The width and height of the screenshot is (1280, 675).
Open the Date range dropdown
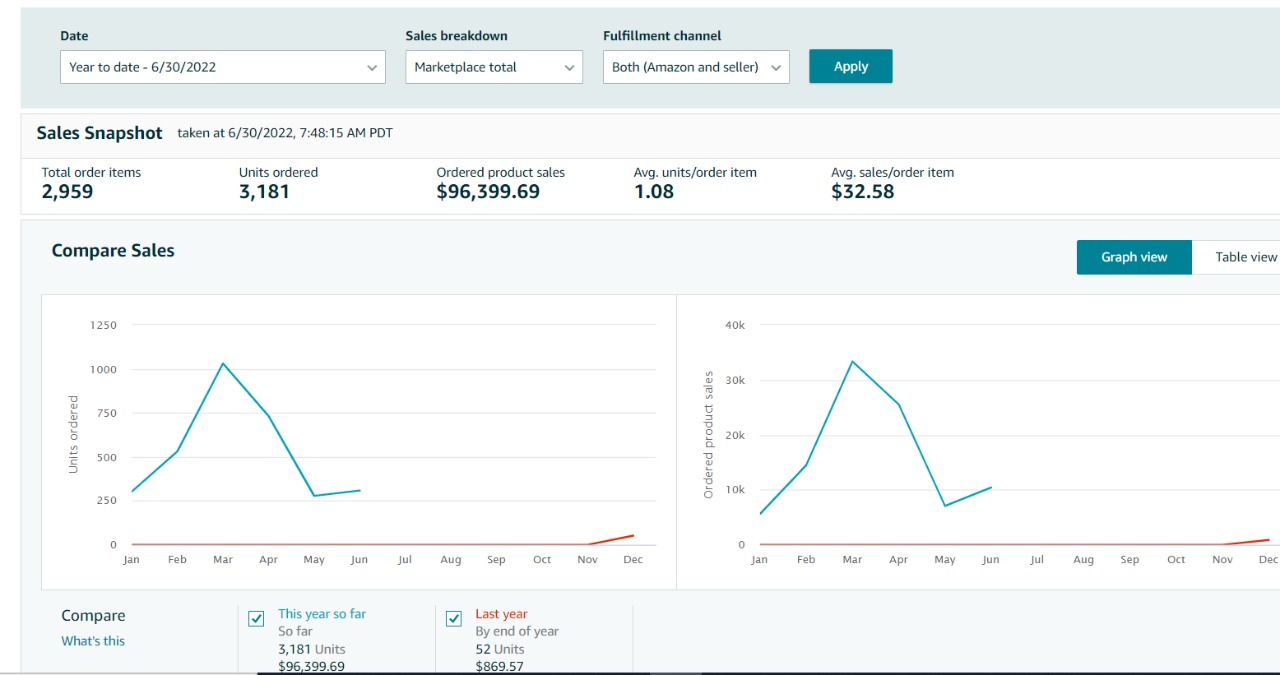tap(222, 67)
